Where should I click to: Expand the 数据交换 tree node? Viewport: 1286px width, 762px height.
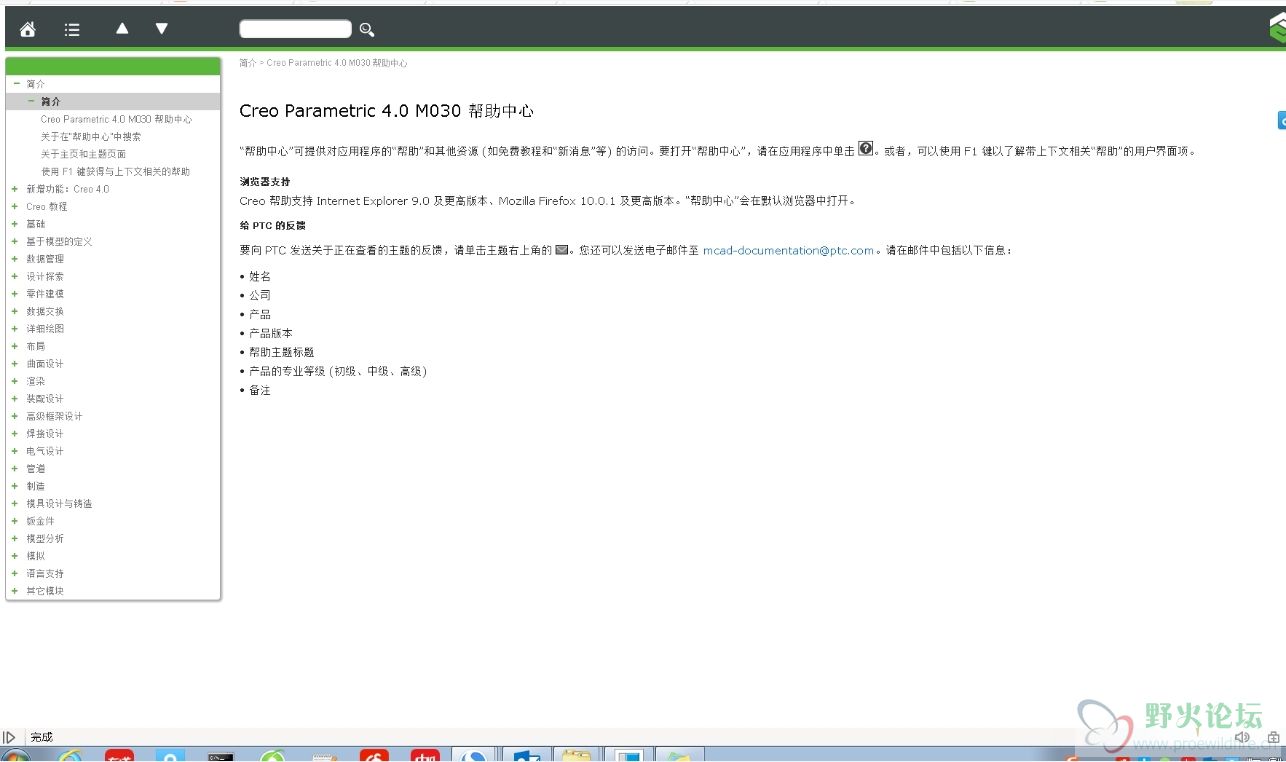coord(15,311)
